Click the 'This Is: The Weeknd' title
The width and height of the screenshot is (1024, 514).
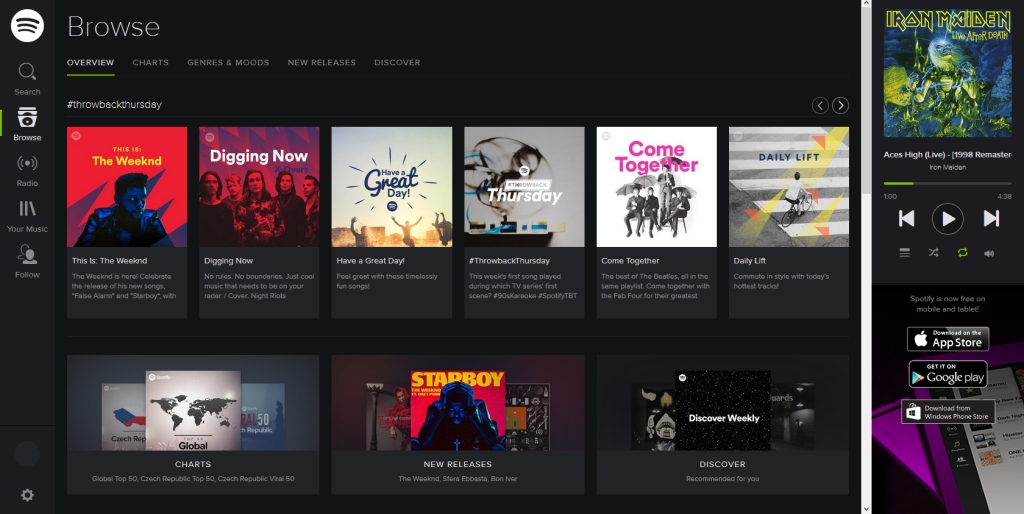(110, 261)
